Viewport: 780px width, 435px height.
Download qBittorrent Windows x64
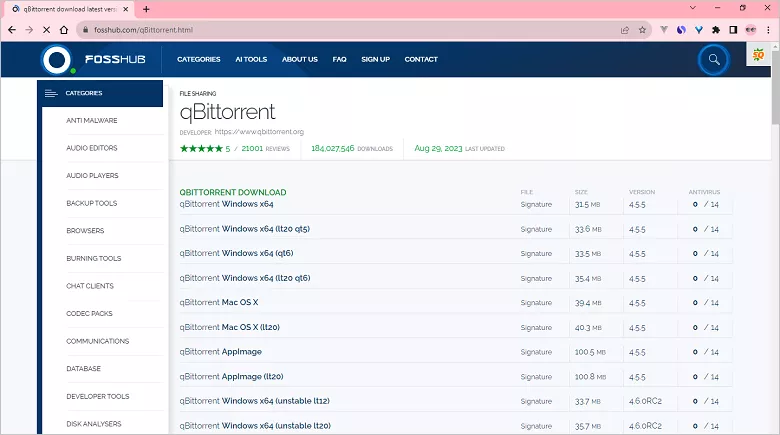226,204
